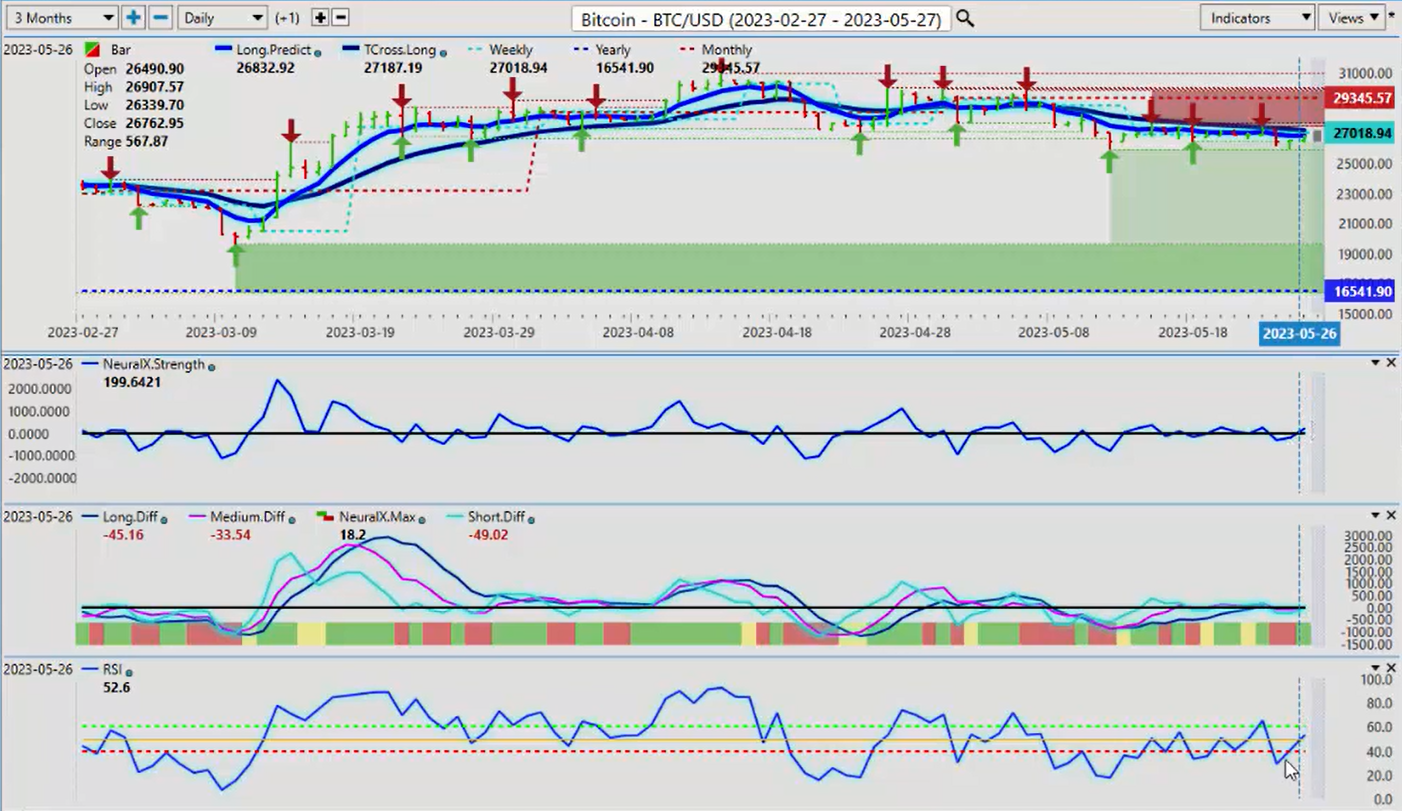
Task: Click the Long.Diff legend label
Action: 130,517
